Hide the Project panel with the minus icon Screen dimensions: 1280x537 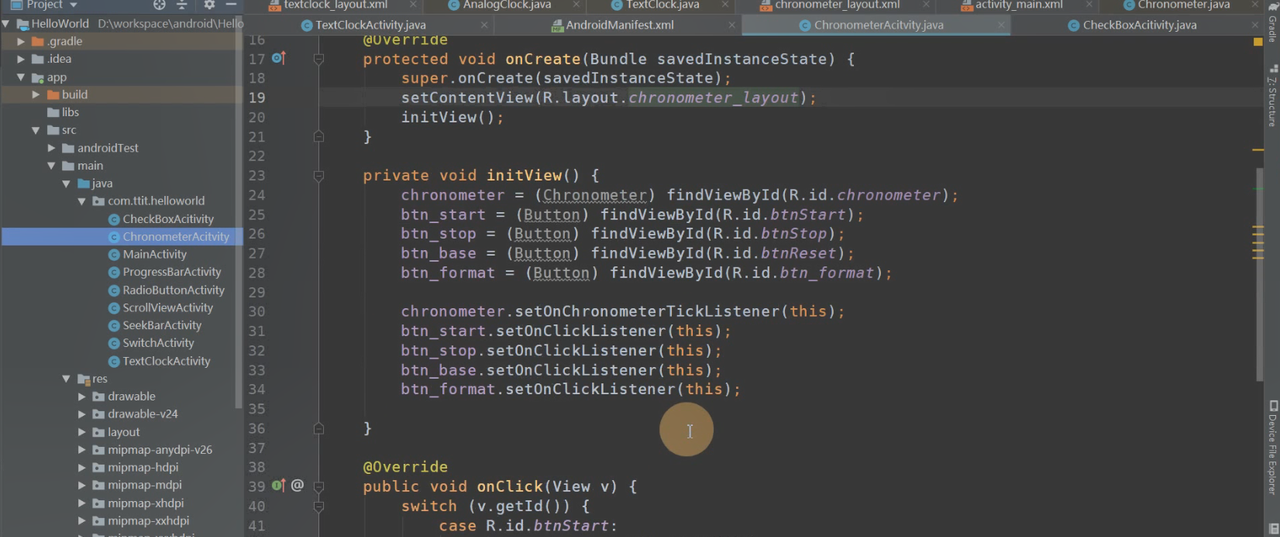[x=231, y=5]
